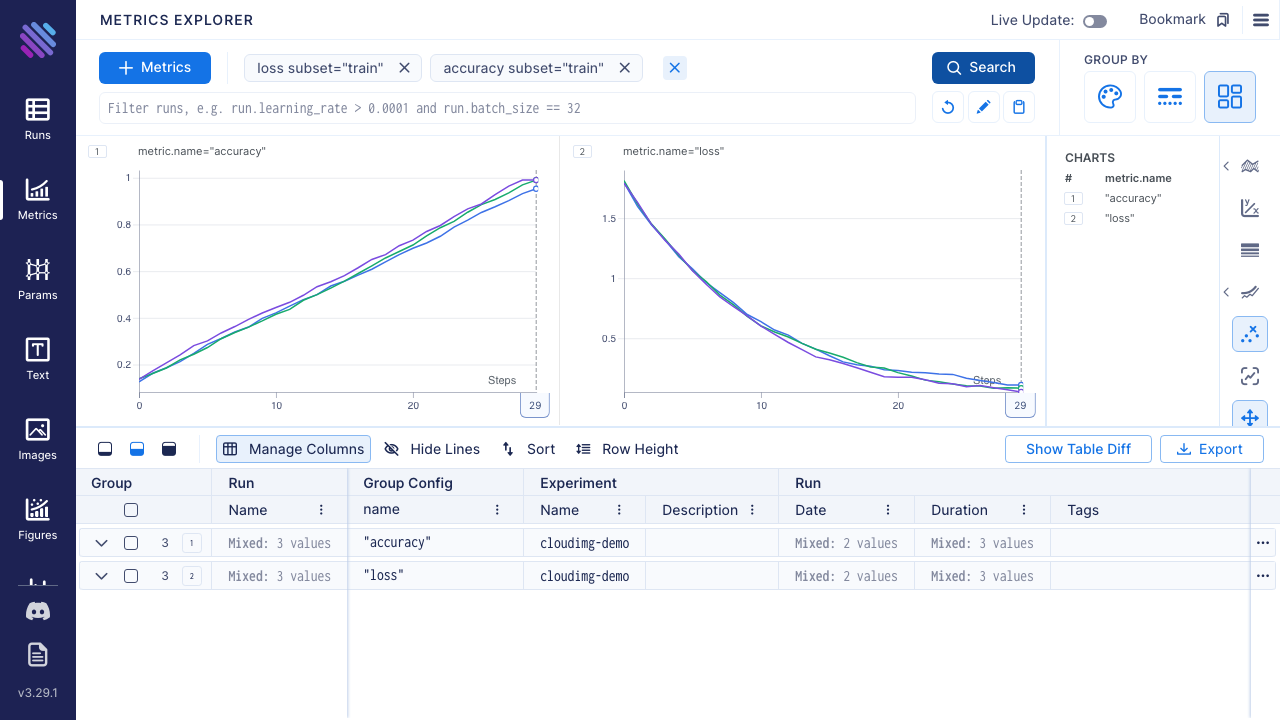The width and height of the screenshot is (1280, 720).
Task: Check the "accuracy" group row checkbox
Action: tap(131, 543)
